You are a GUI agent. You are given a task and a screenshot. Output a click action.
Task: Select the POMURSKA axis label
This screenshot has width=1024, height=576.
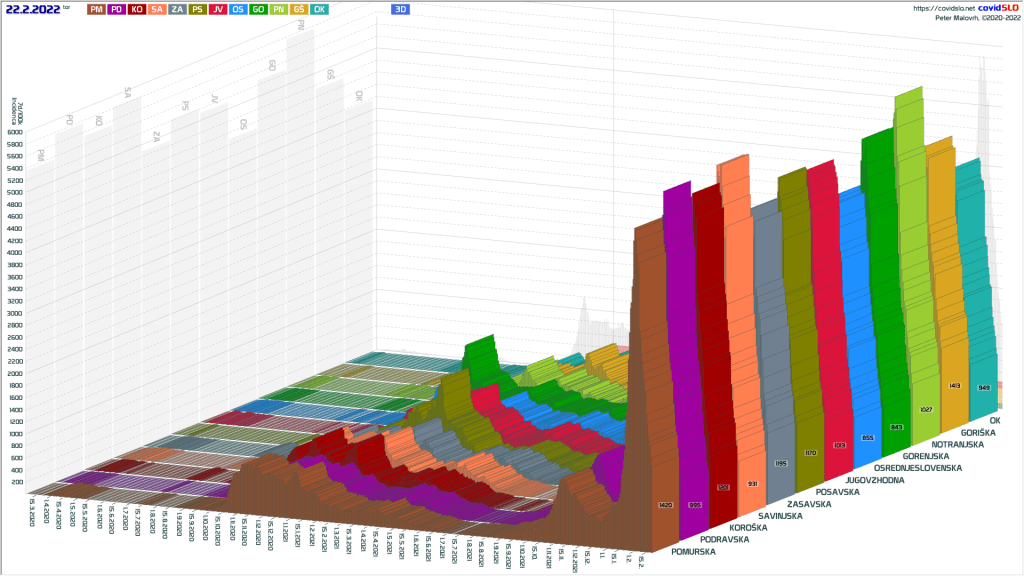(693, 551)
